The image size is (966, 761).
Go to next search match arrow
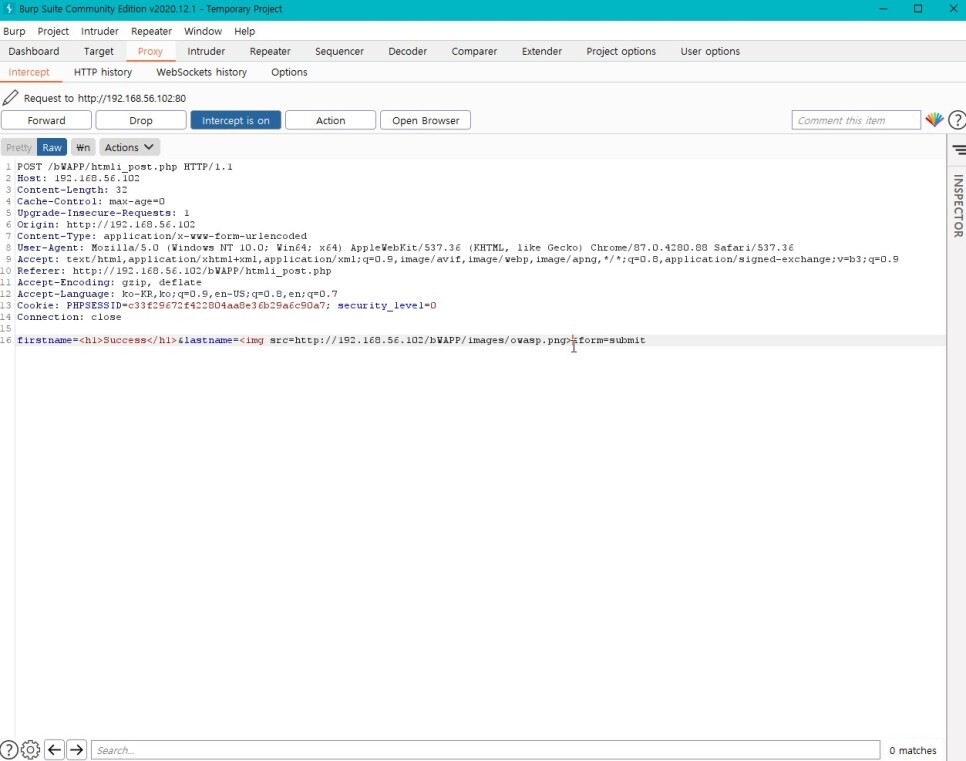pyautogui.click(x=76, y=749)
